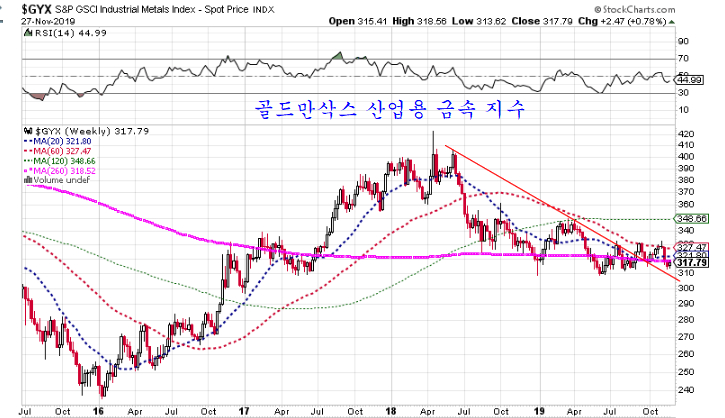The image size is (725, 418).
Task: Click the 44.99 RSI value tag on axis
Action: tap(688, 80)
